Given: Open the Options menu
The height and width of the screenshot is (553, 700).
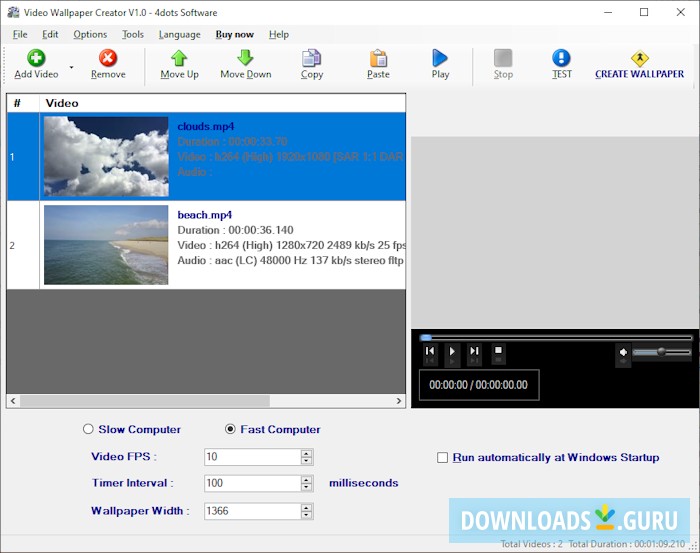Looking at the screenshot, I should [90, 34].
